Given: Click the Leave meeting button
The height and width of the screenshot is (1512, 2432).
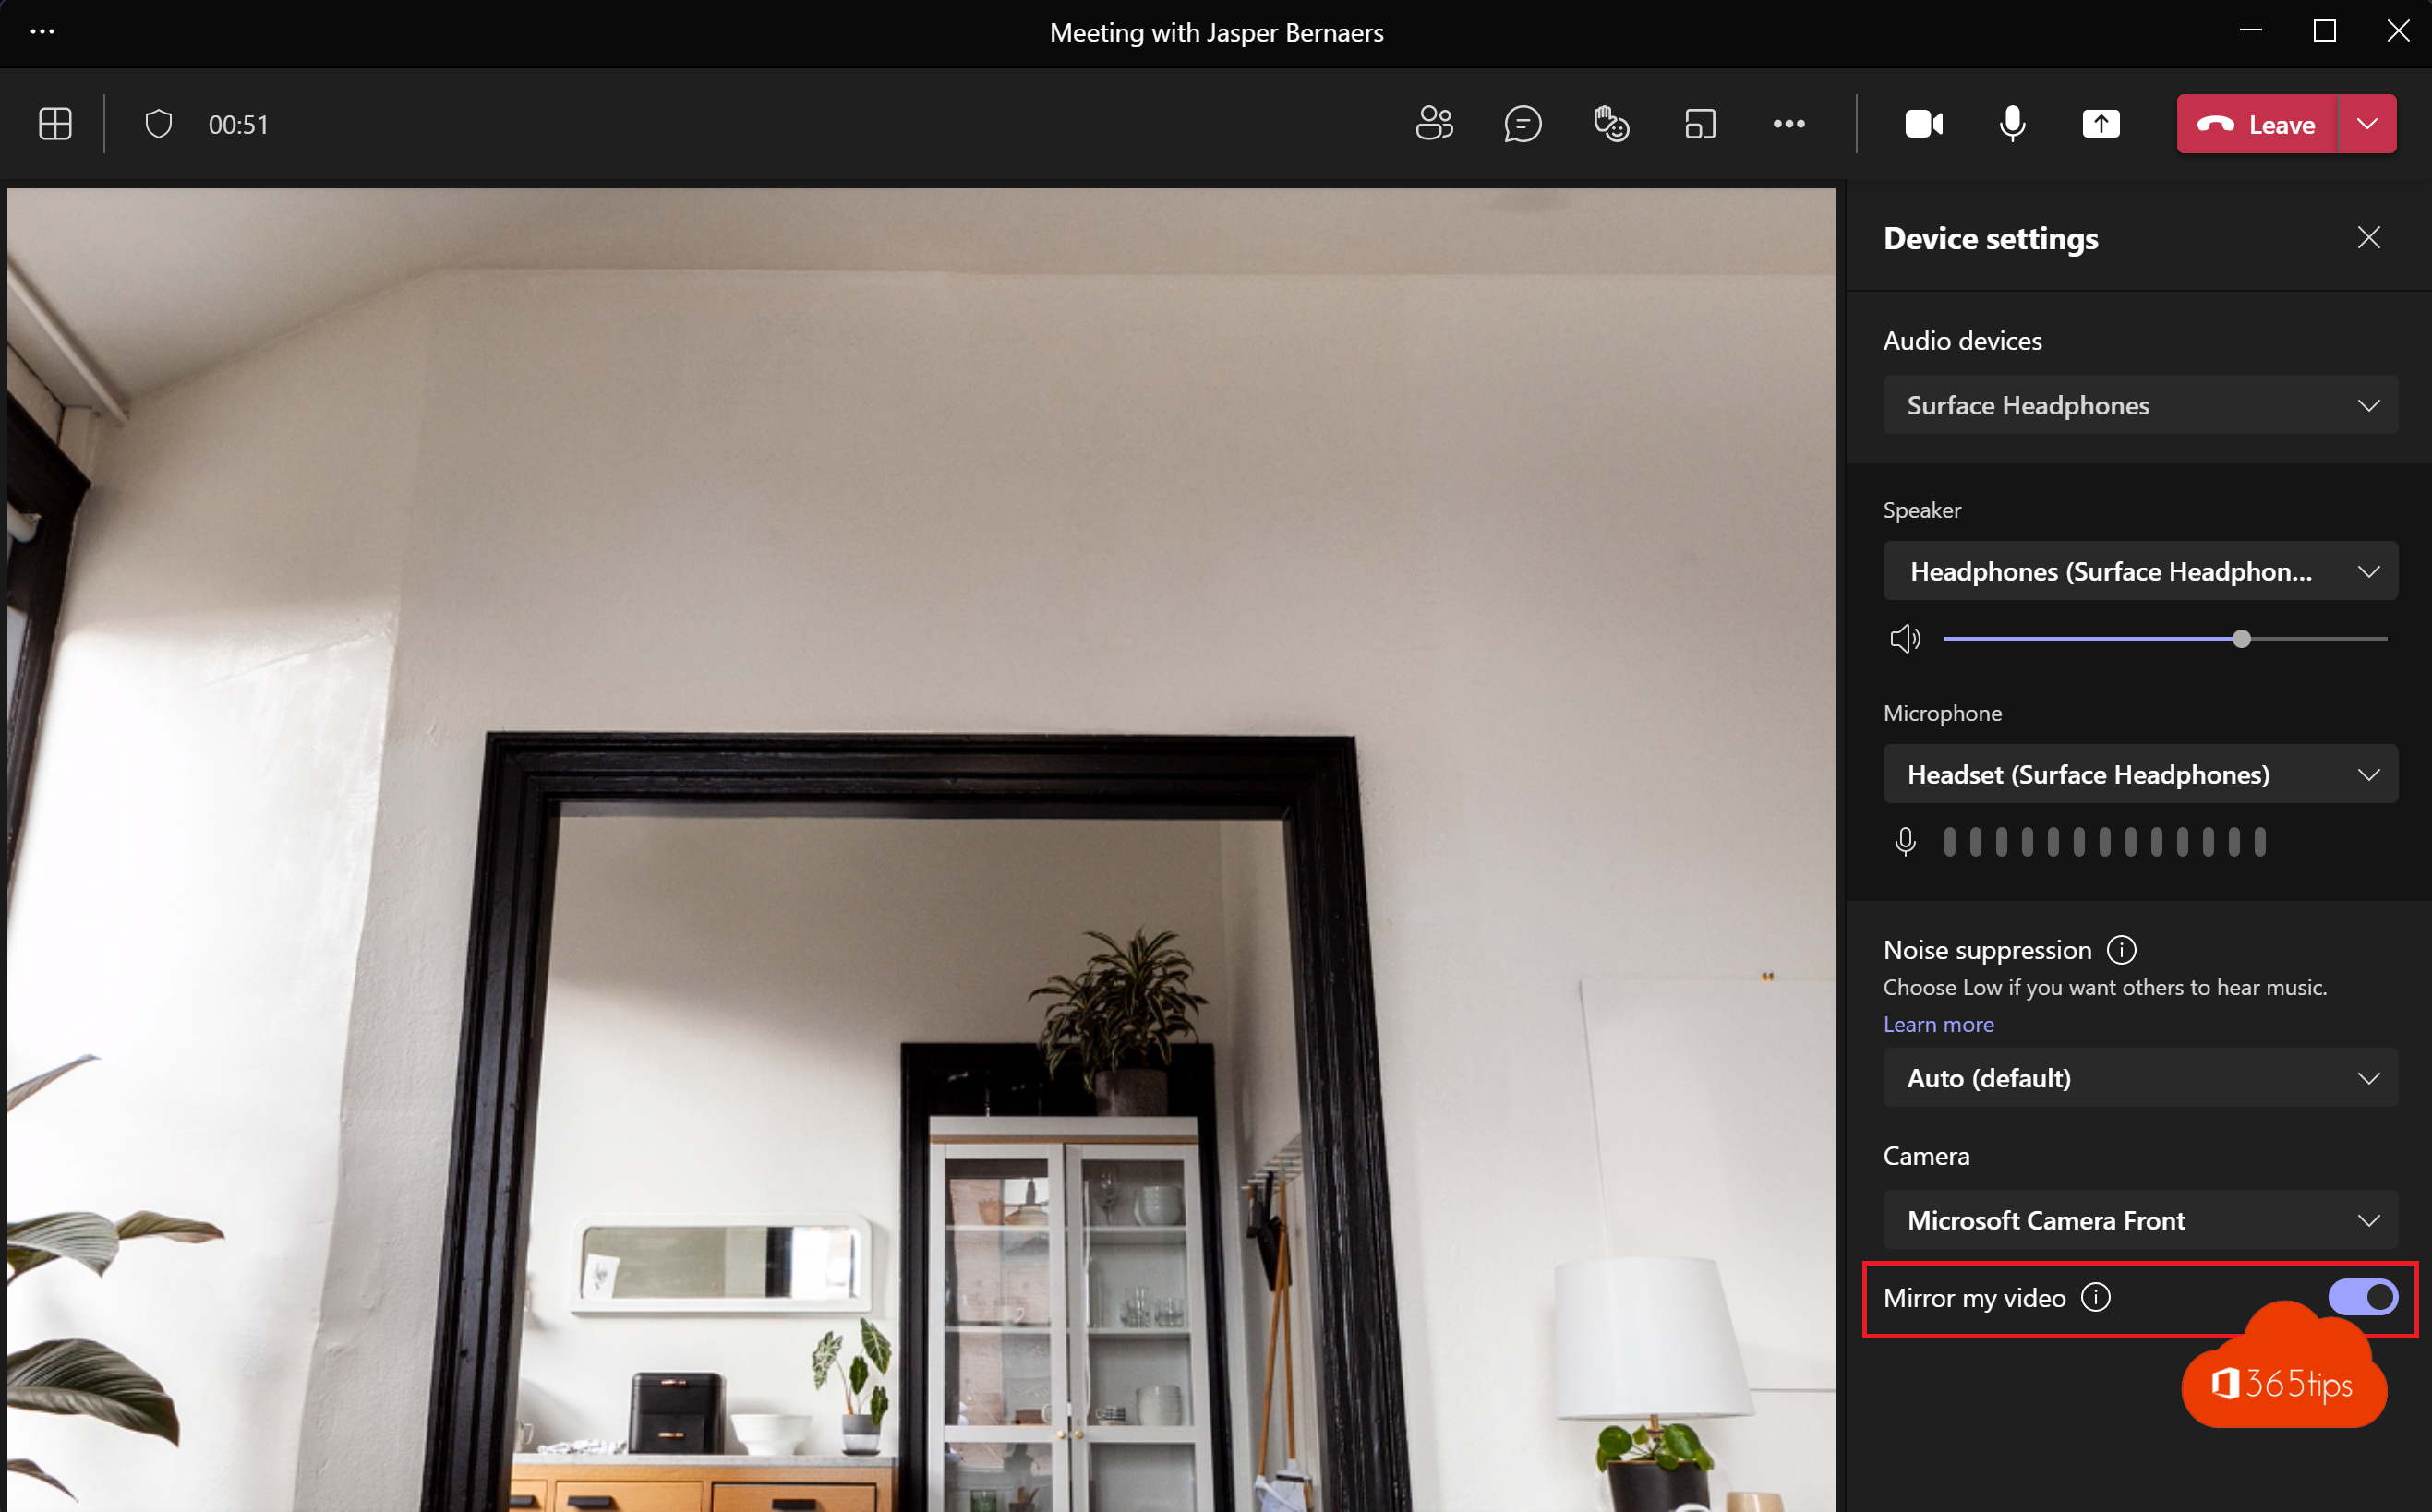Looking at the screenshot, I should pyautogui.click(x=2255, y=124).
